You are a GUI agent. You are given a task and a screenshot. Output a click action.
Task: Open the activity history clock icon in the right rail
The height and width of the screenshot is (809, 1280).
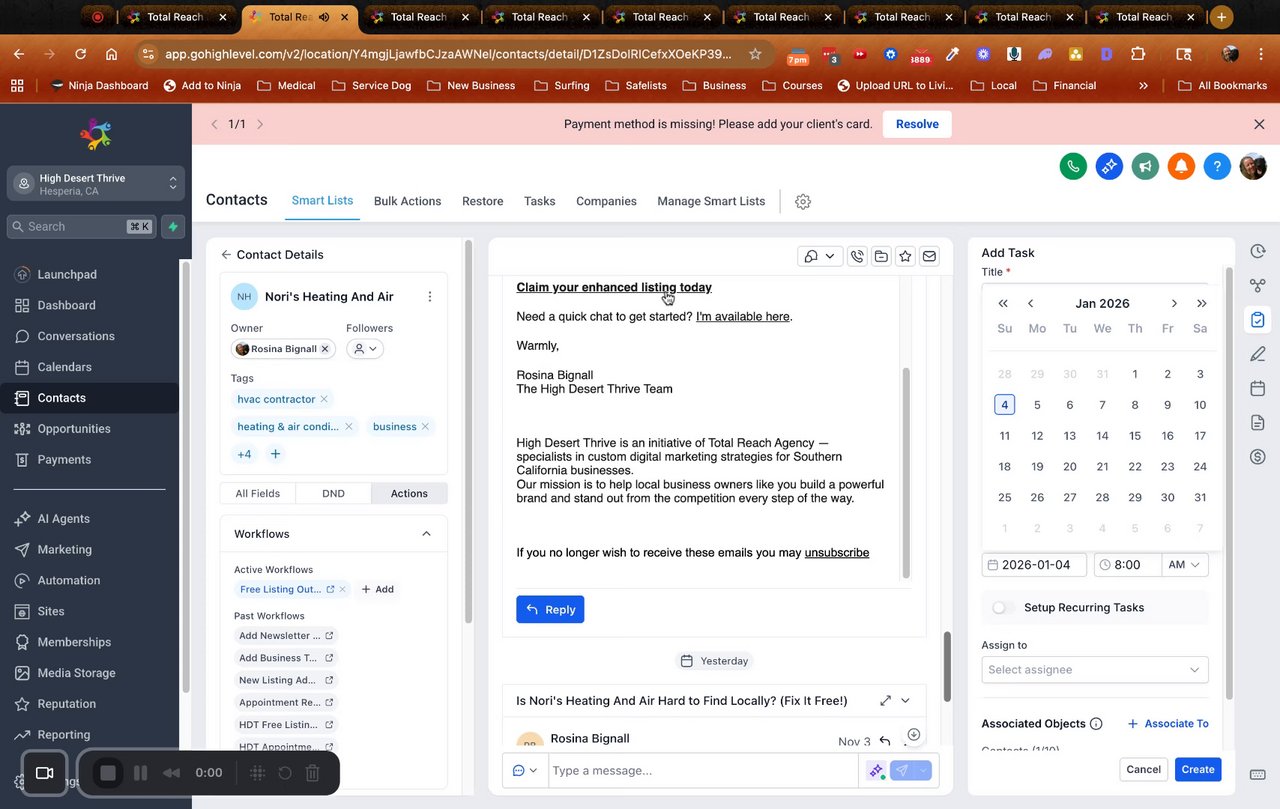click(x=1258, y=252)
